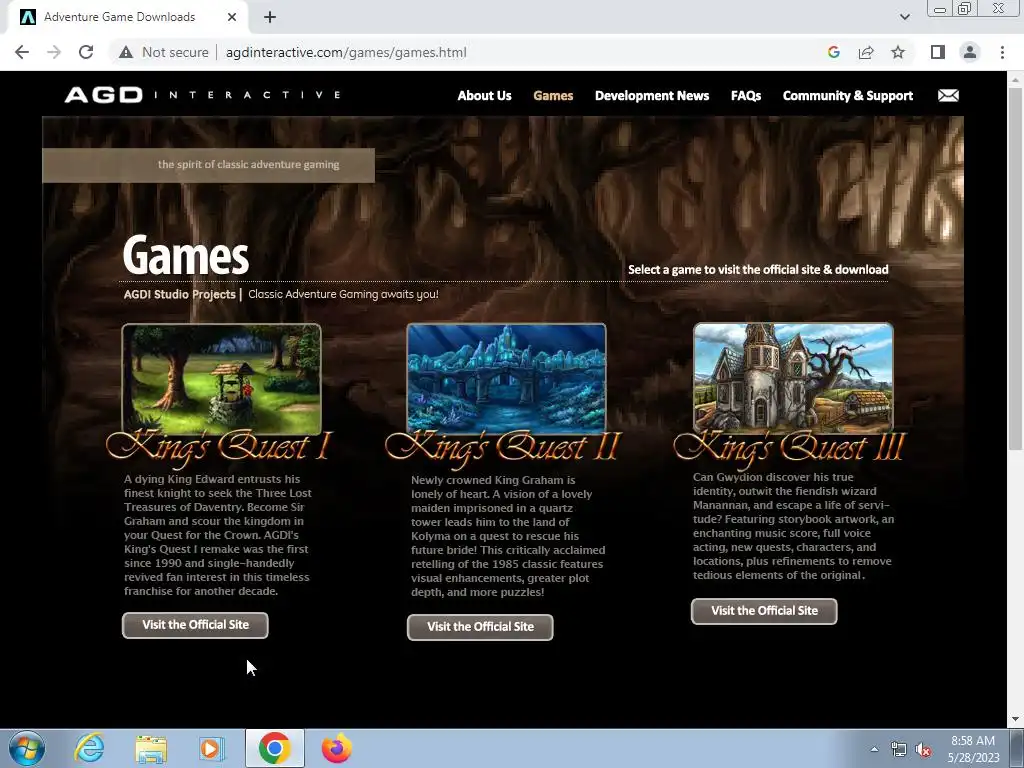
Task: Visit the Official Site for King's Quest III
Action: coord(764,611)
